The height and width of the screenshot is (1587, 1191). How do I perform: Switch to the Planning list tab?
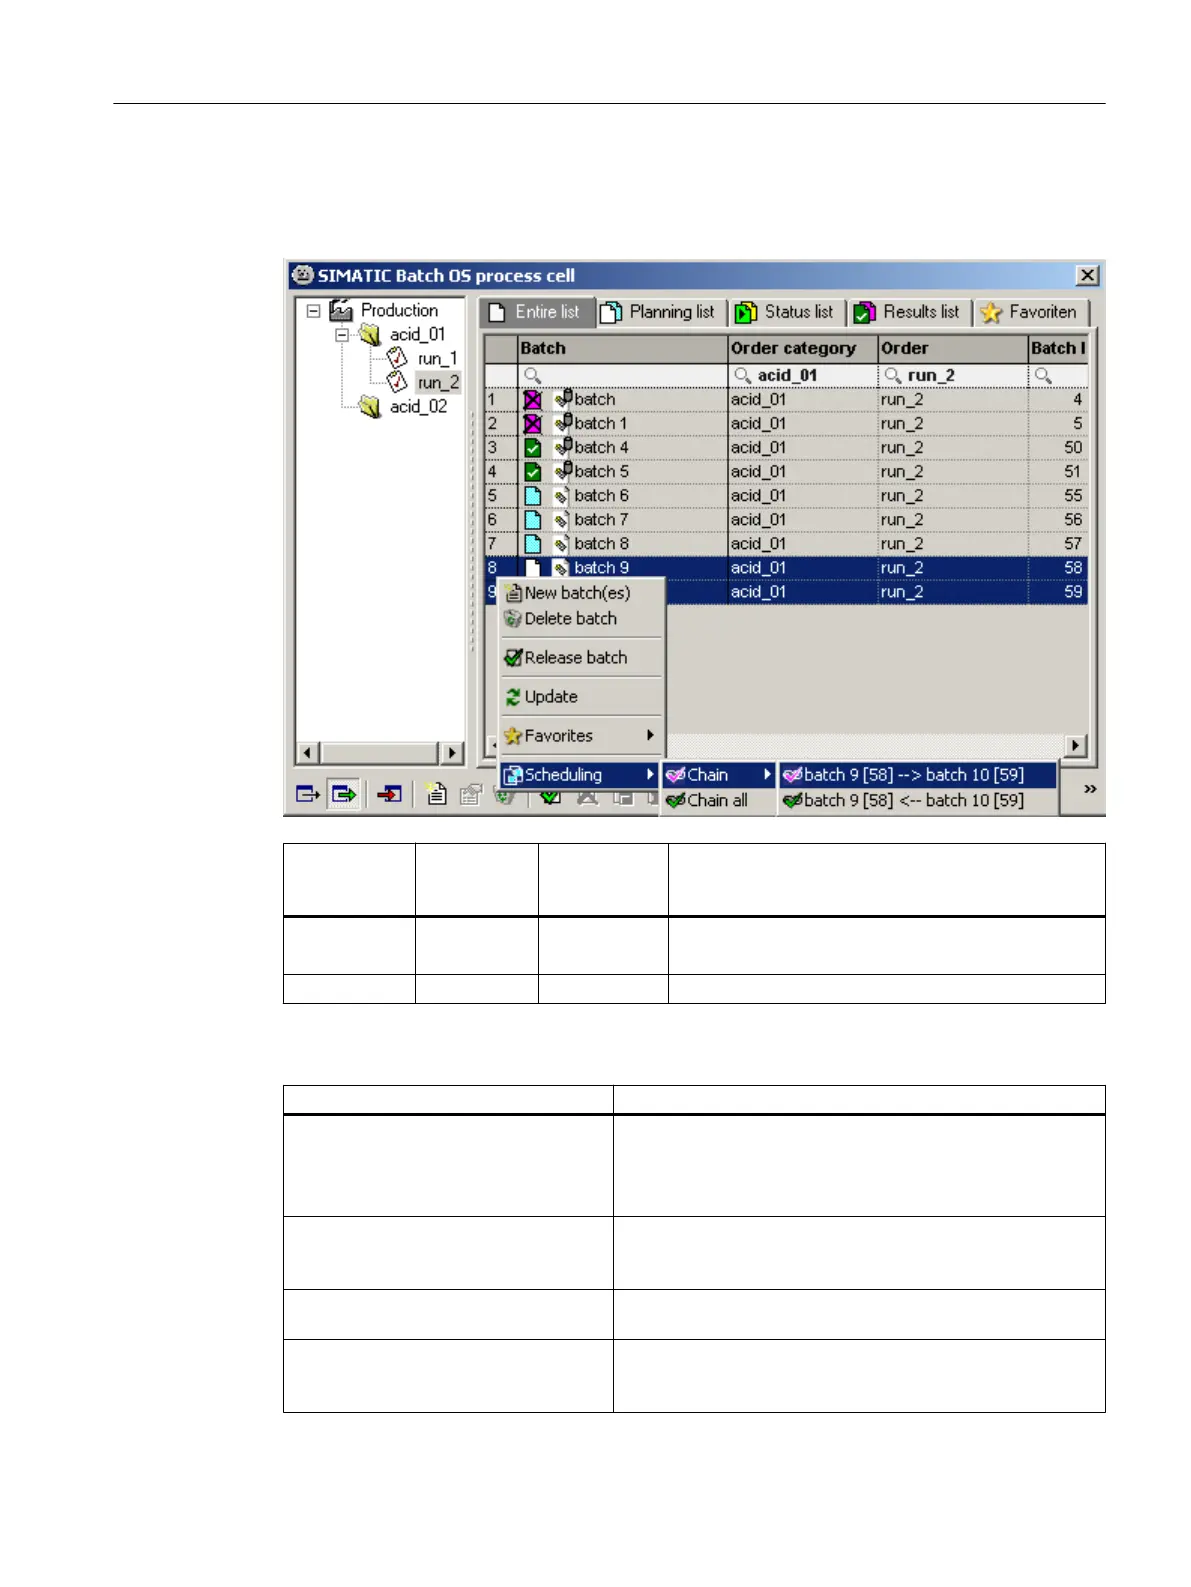658,312
